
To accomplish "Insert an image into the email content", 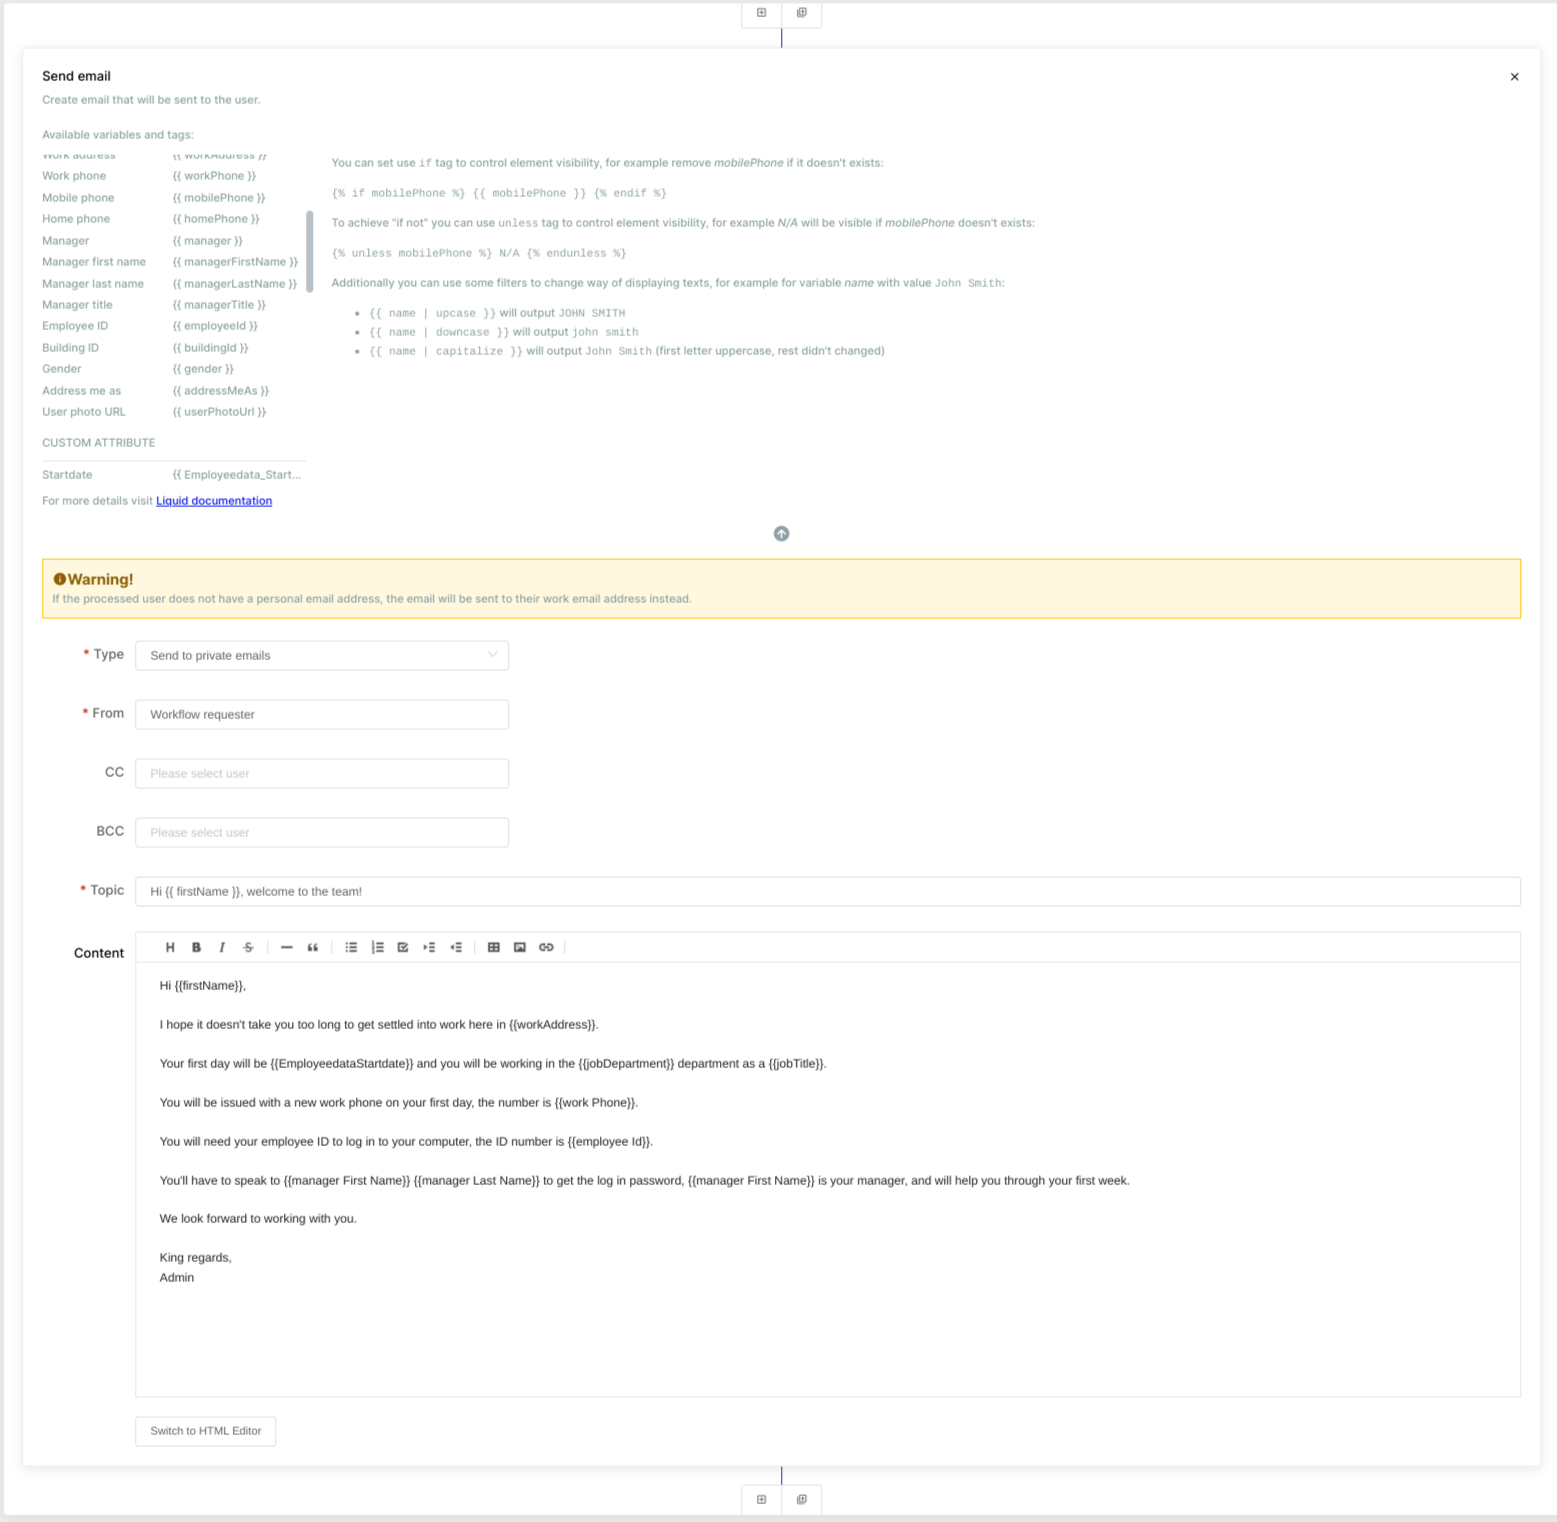I will 519,947.
